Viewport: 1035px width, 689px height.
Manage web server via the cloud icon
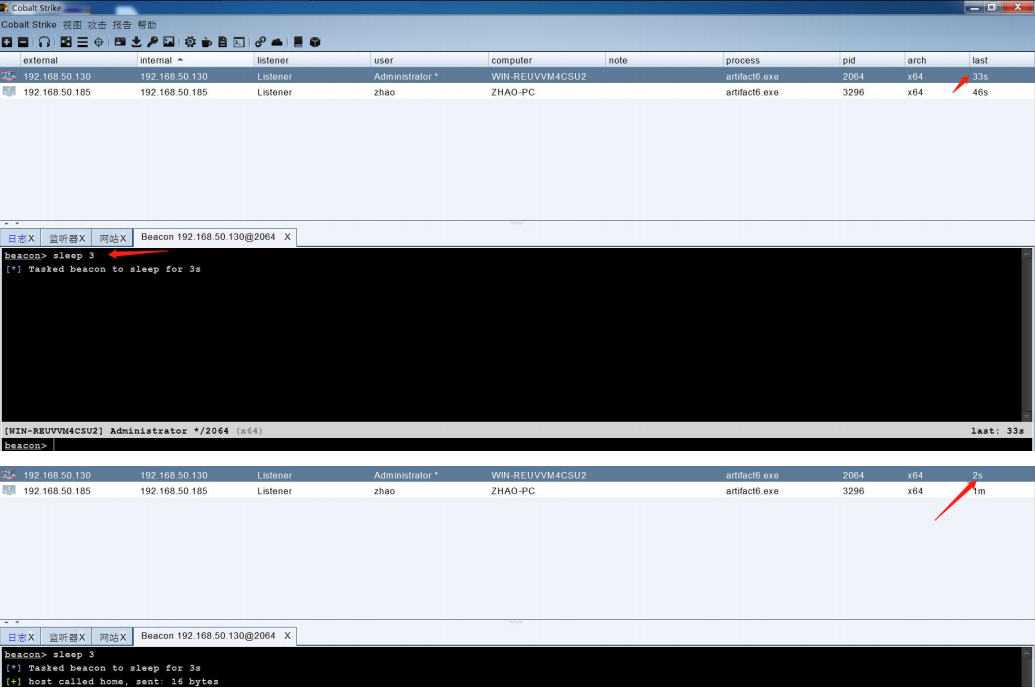coord(277,42)
